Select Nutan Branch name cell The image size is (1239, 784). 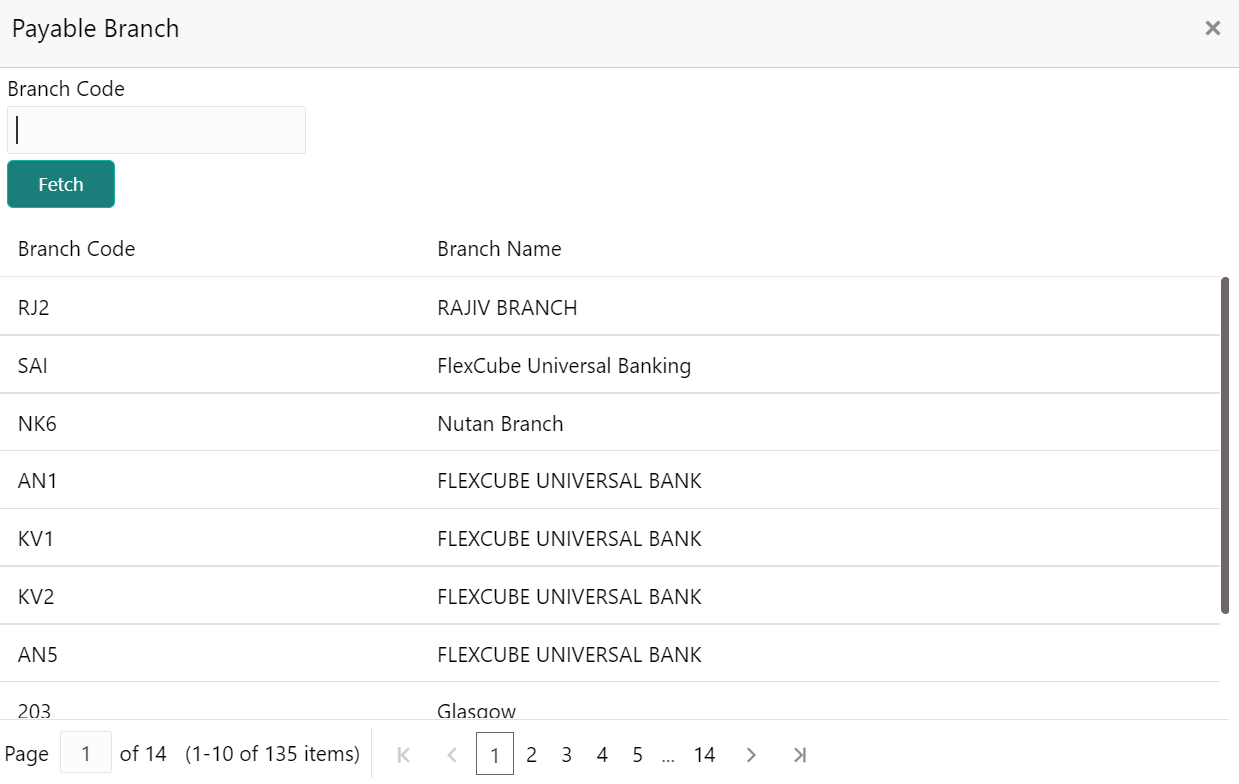500,423
